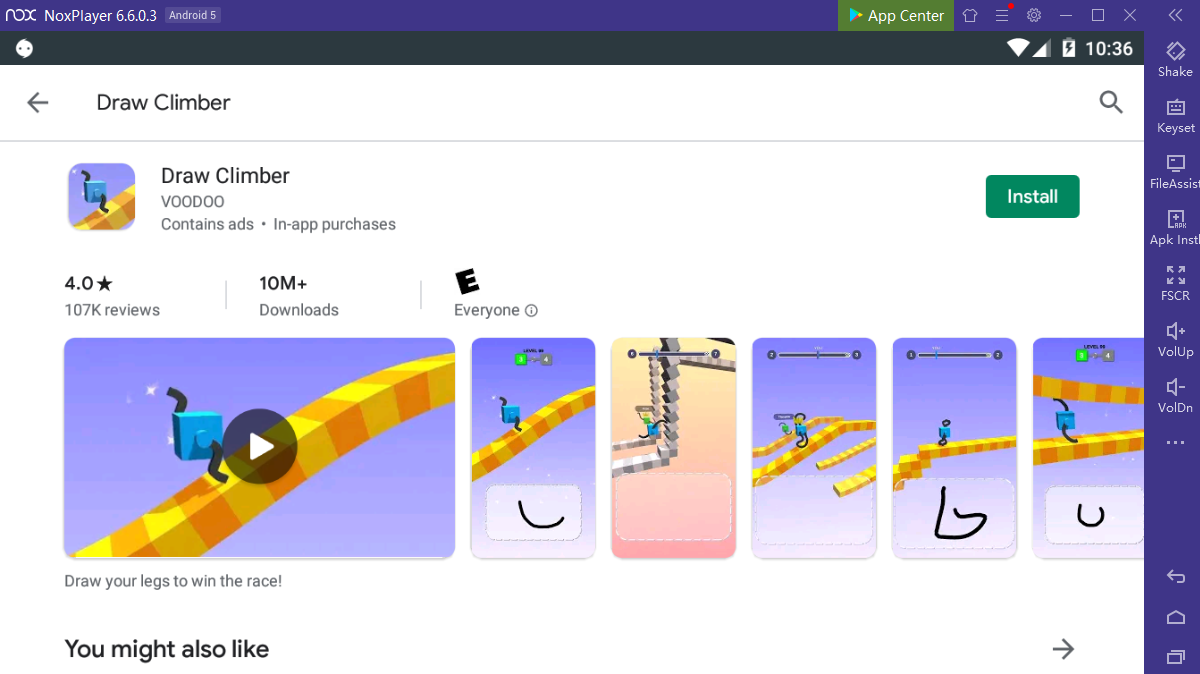Install the Draw Climber app
This screenshot has width=1200, height=674.
(1032, 196)
